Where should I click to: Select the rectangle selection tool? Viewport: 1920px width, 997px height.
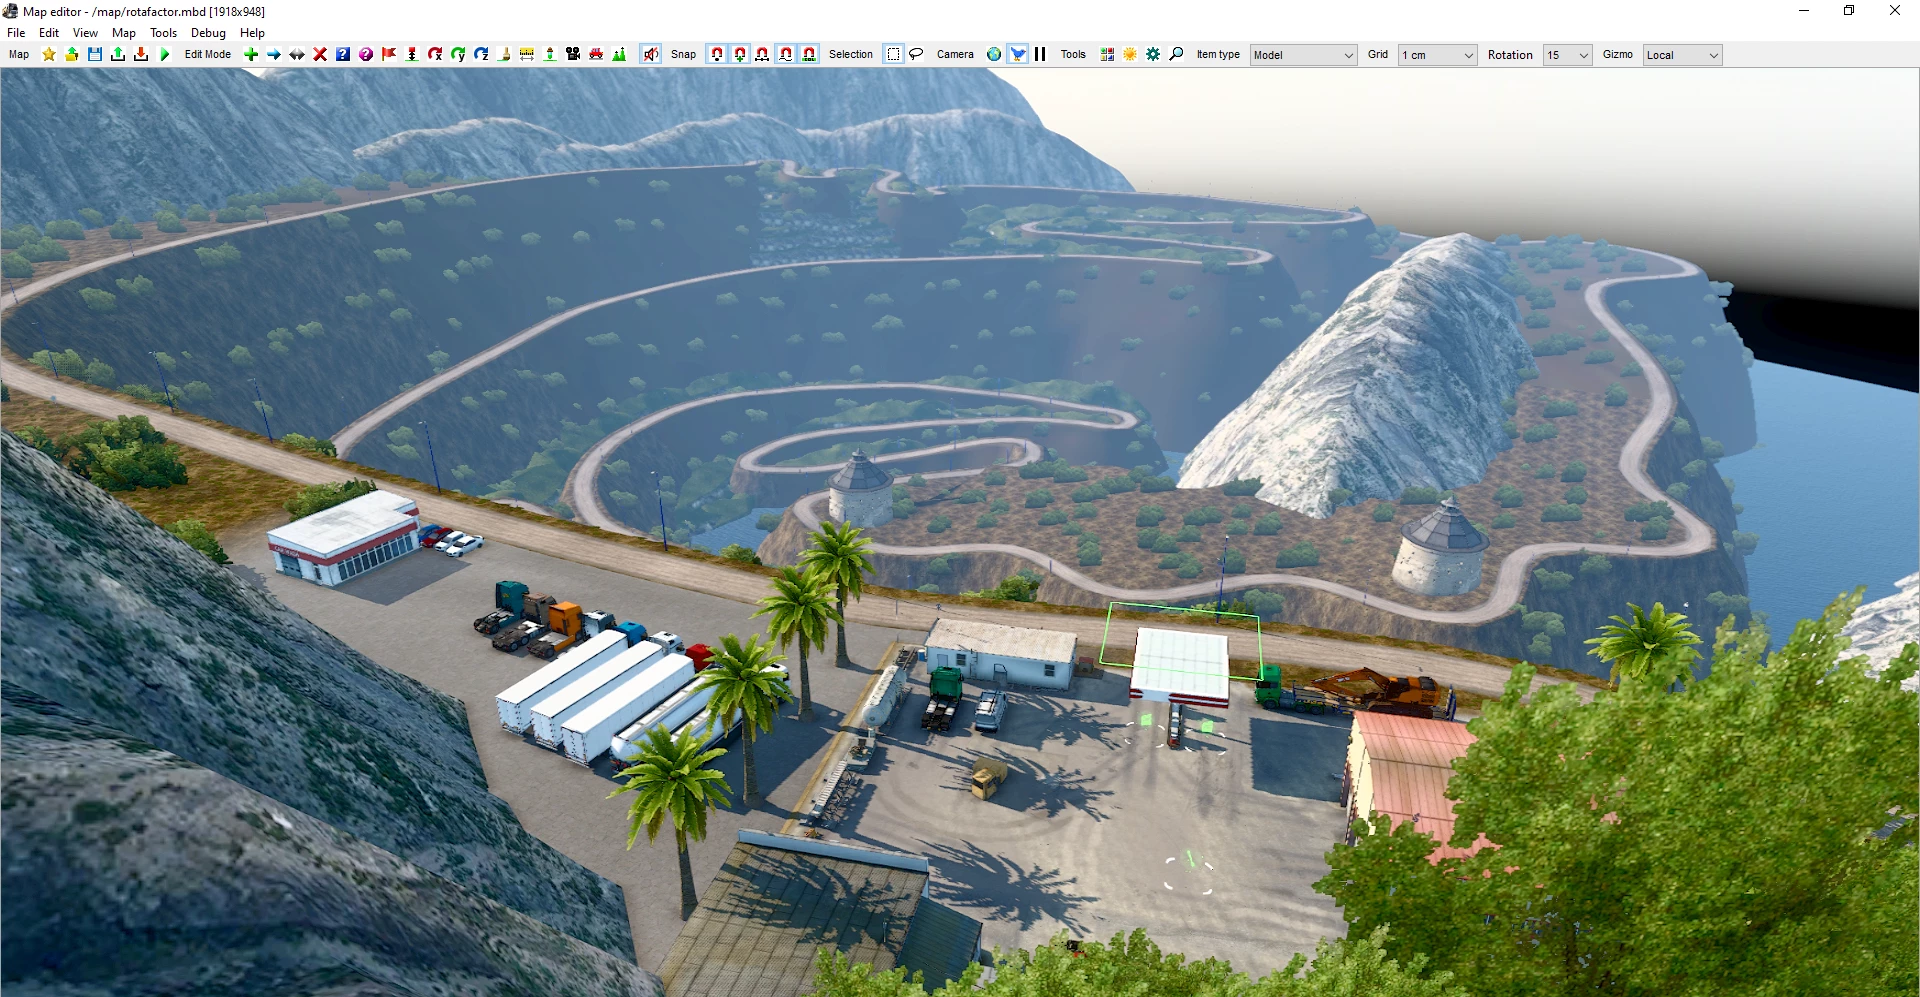tap(893, 54)
